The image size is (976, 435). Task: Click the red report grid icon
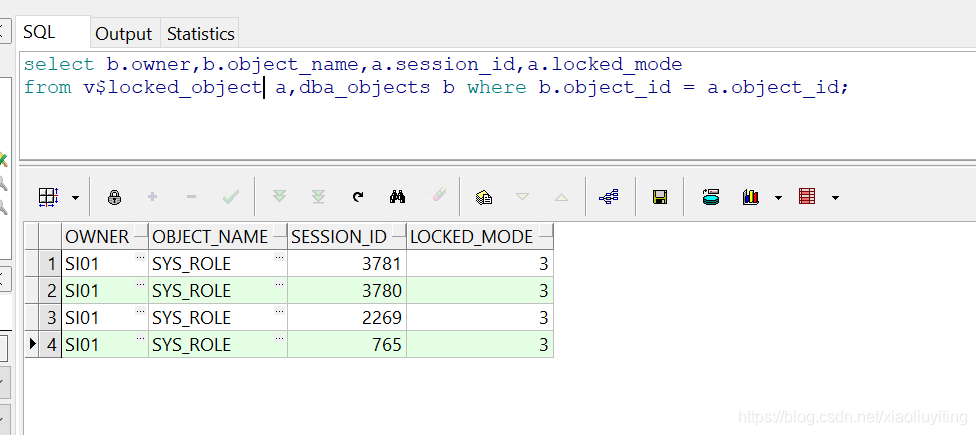[807, 197]
